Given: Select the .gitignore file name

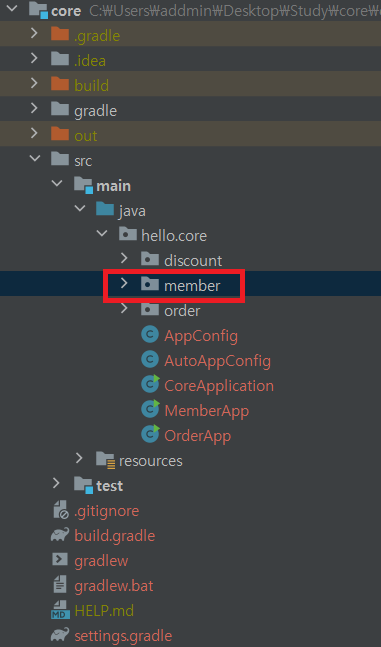Looking at the screenshot, I should pos(106,511).
